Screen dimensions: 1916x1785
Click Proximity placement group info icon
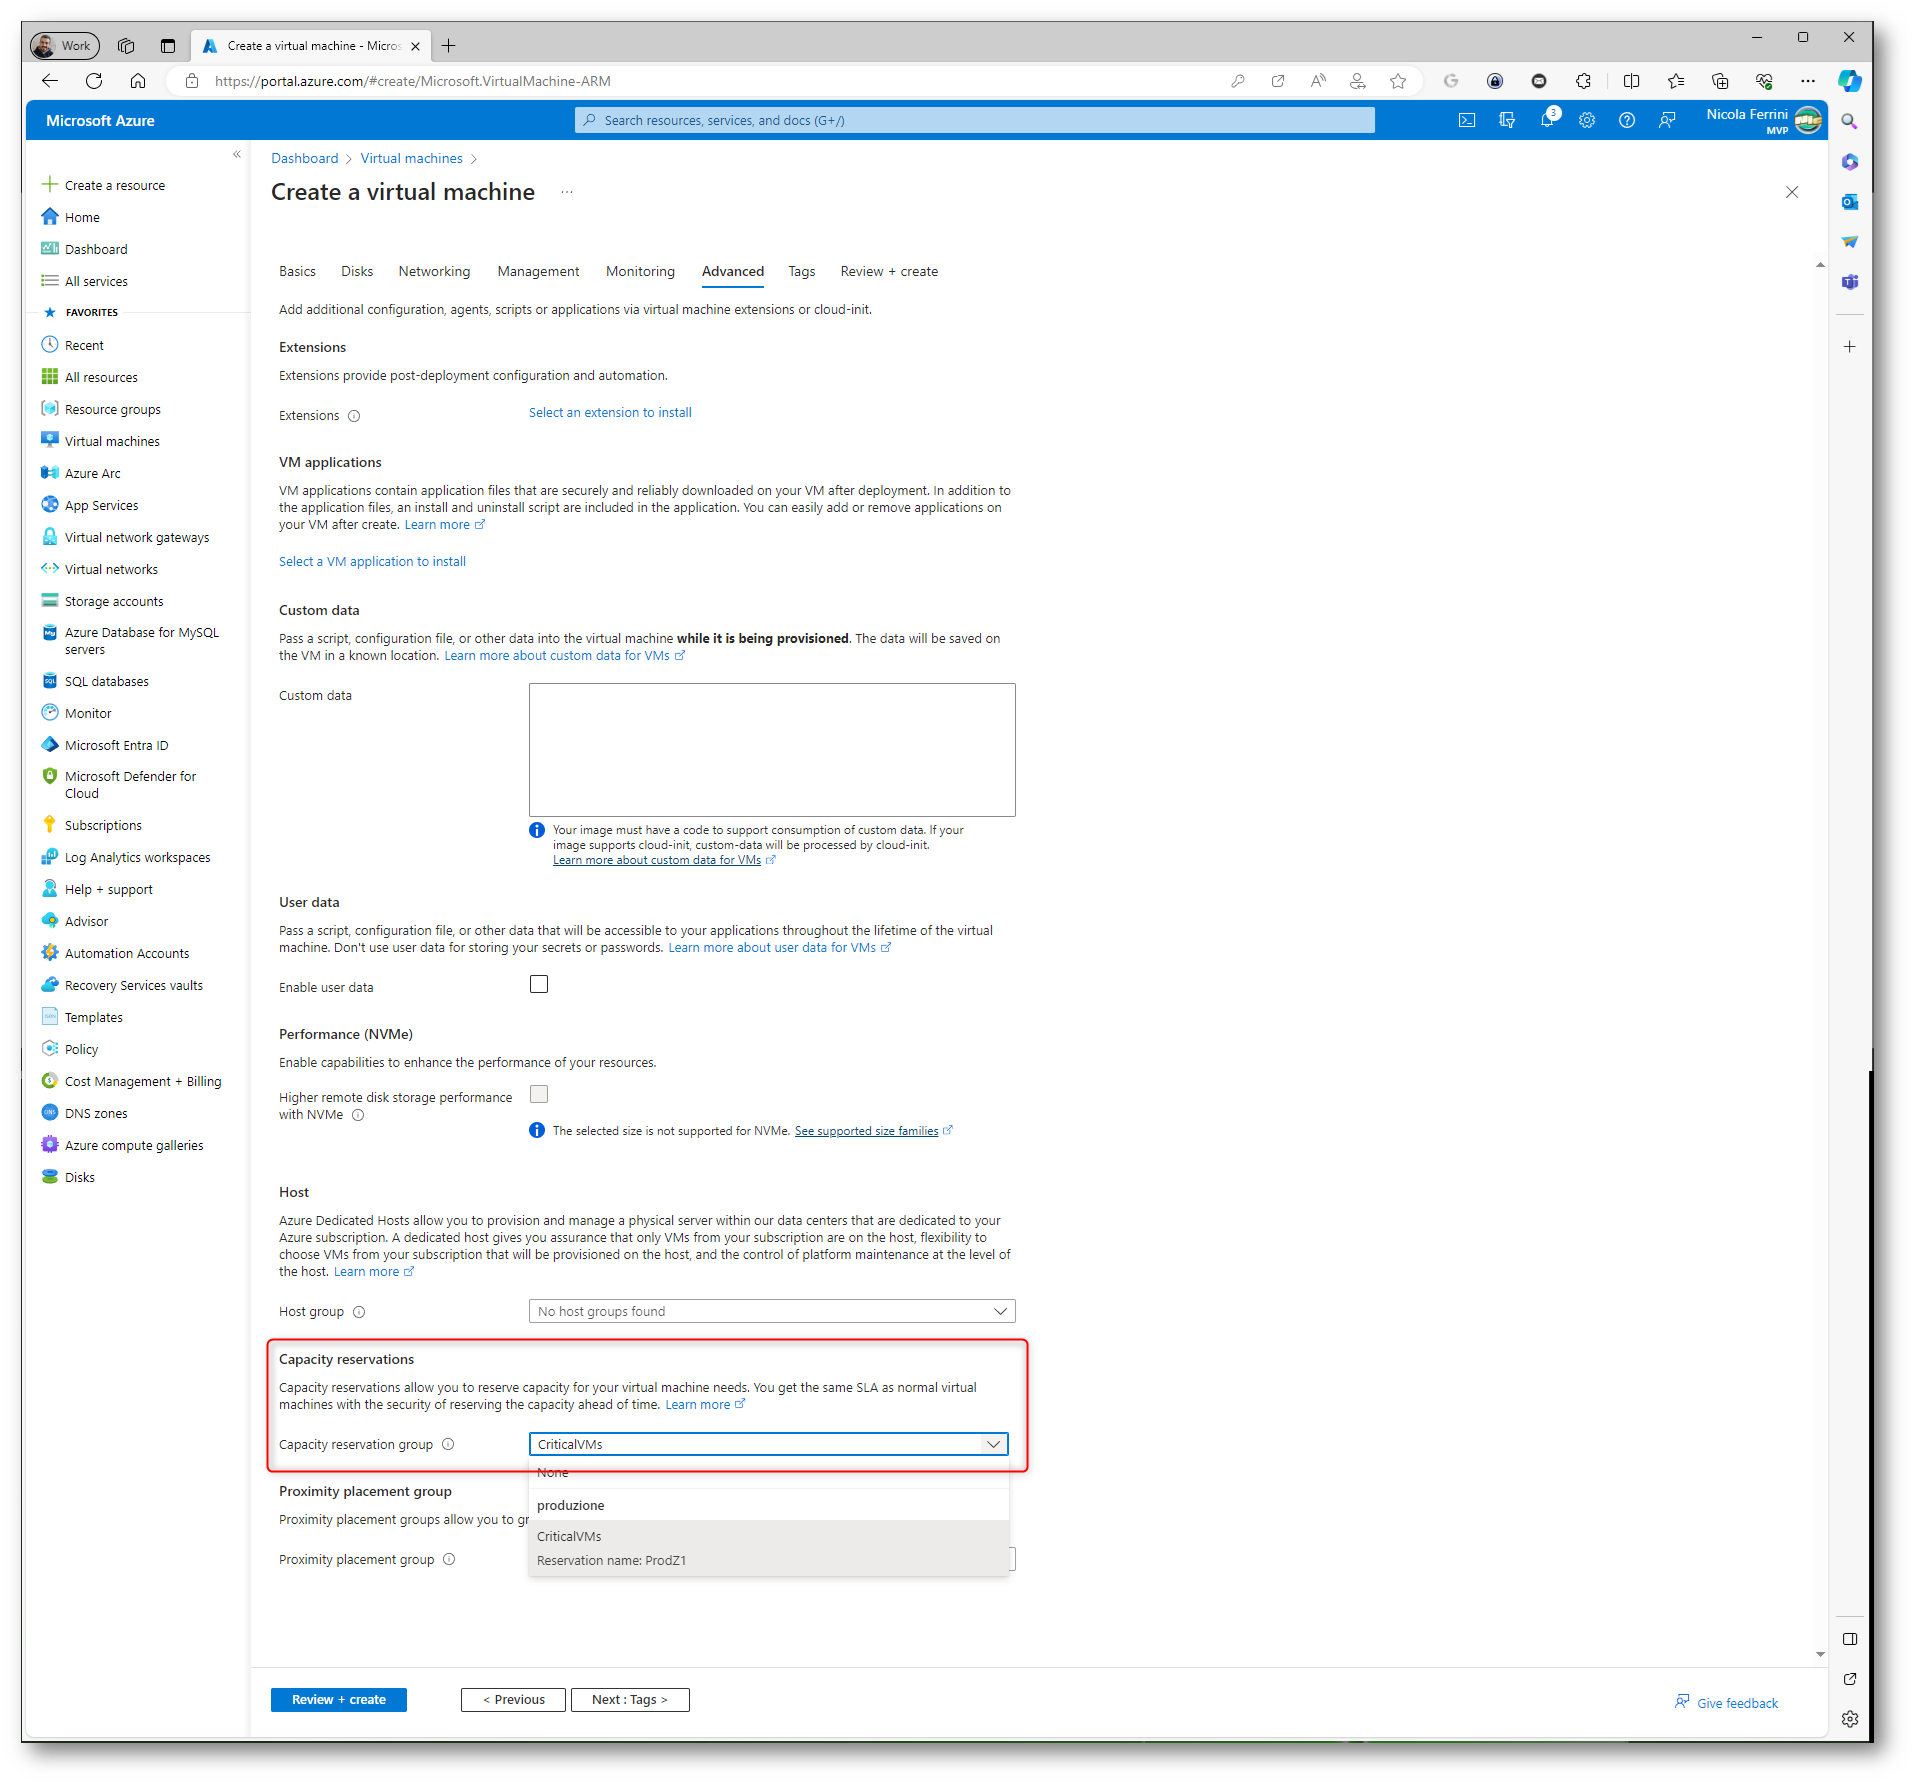point(449,1559)
